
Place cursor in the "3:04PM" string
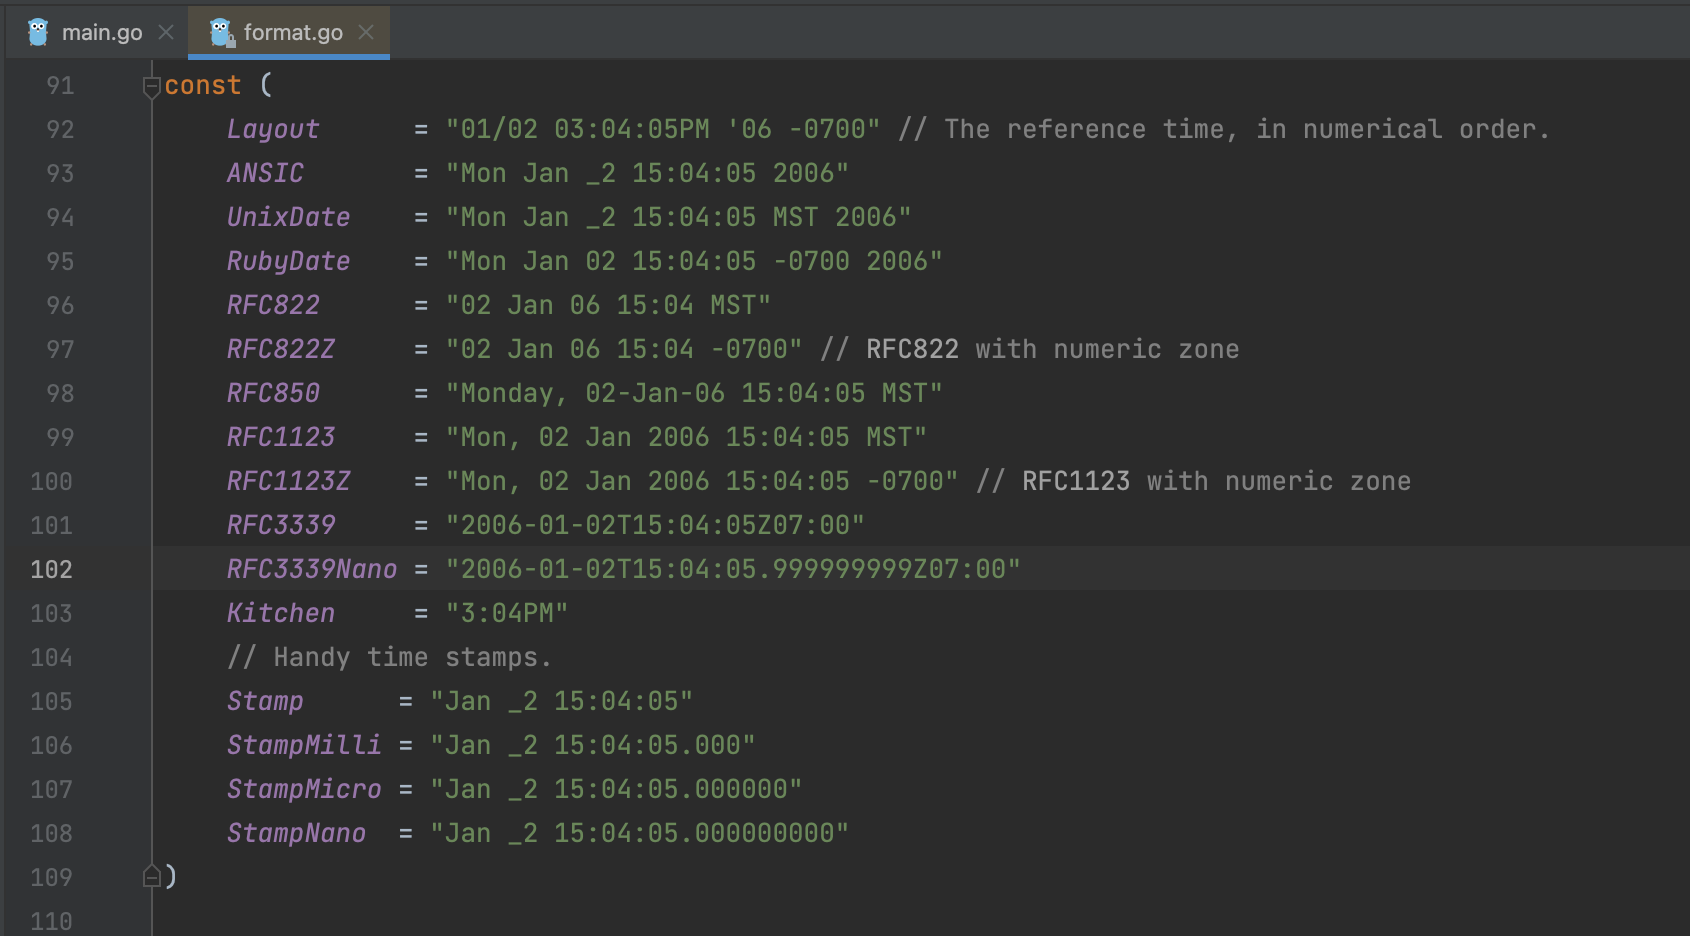pyautogui.click(x=507, y=613)
